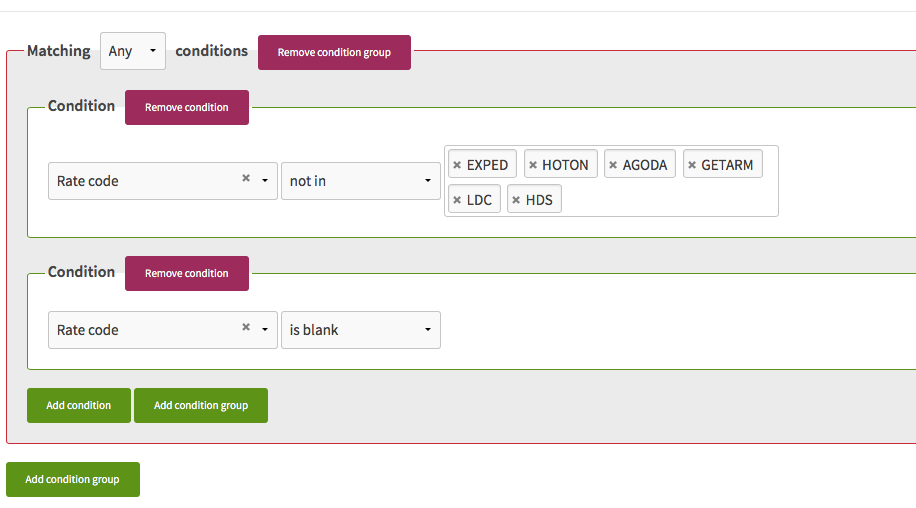Clear the second Rate code field selection
This screenshot has height=508, width=916.
pos(246,327)
